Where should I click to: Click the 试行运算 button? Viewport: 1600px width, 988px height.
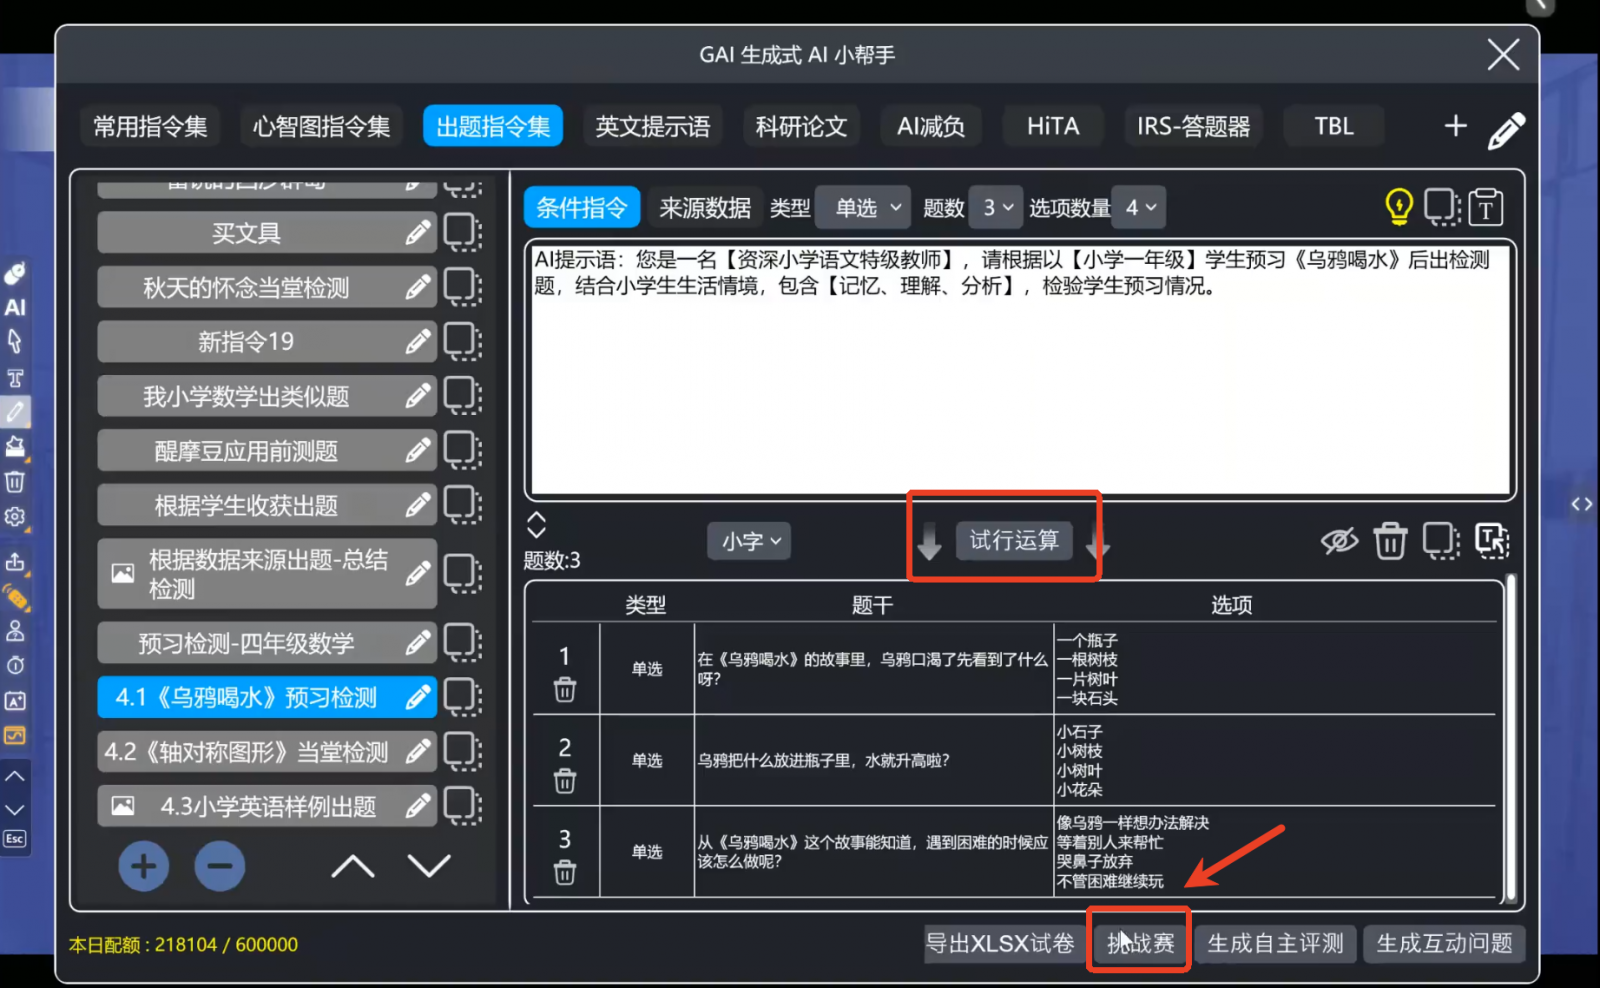1013,540
